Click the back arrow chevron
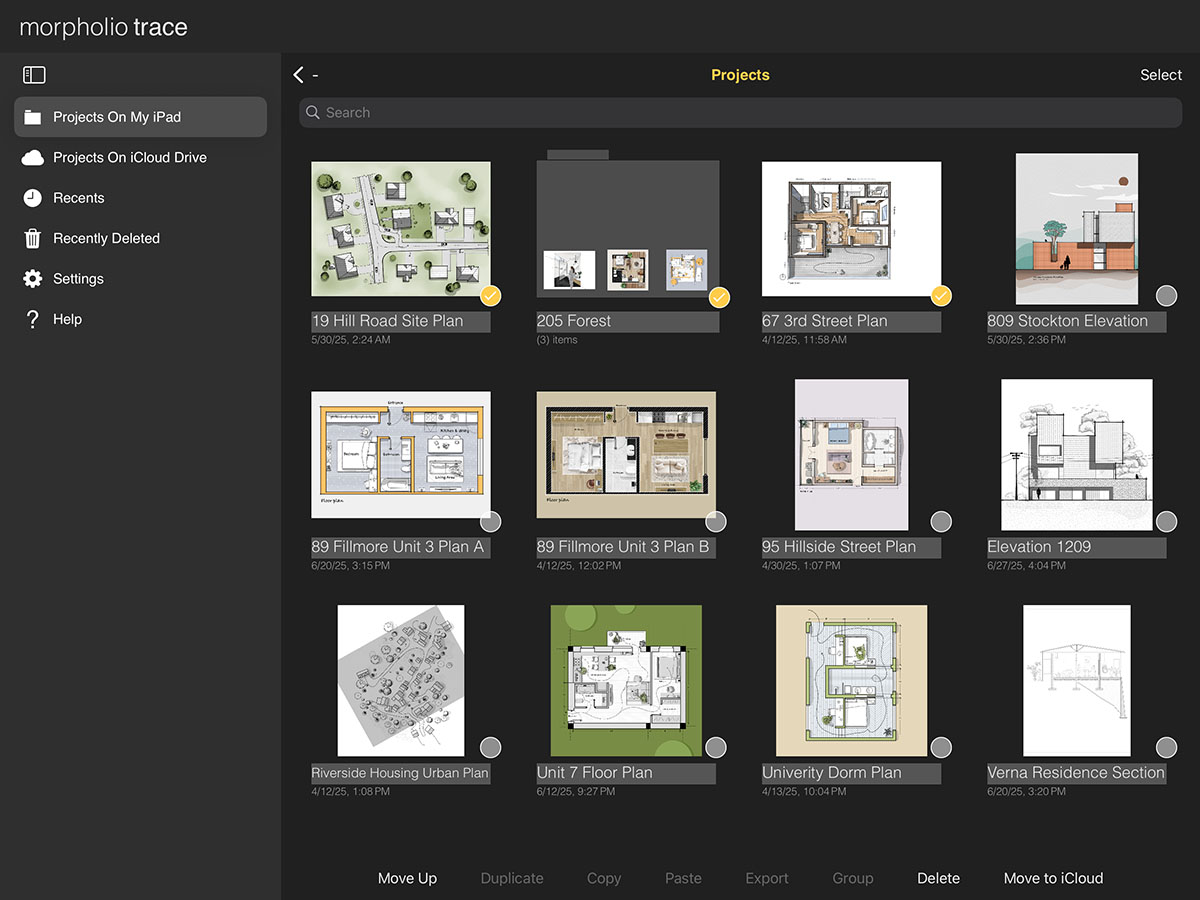This screenshot has width=1200, height=900. coord(298,75)
